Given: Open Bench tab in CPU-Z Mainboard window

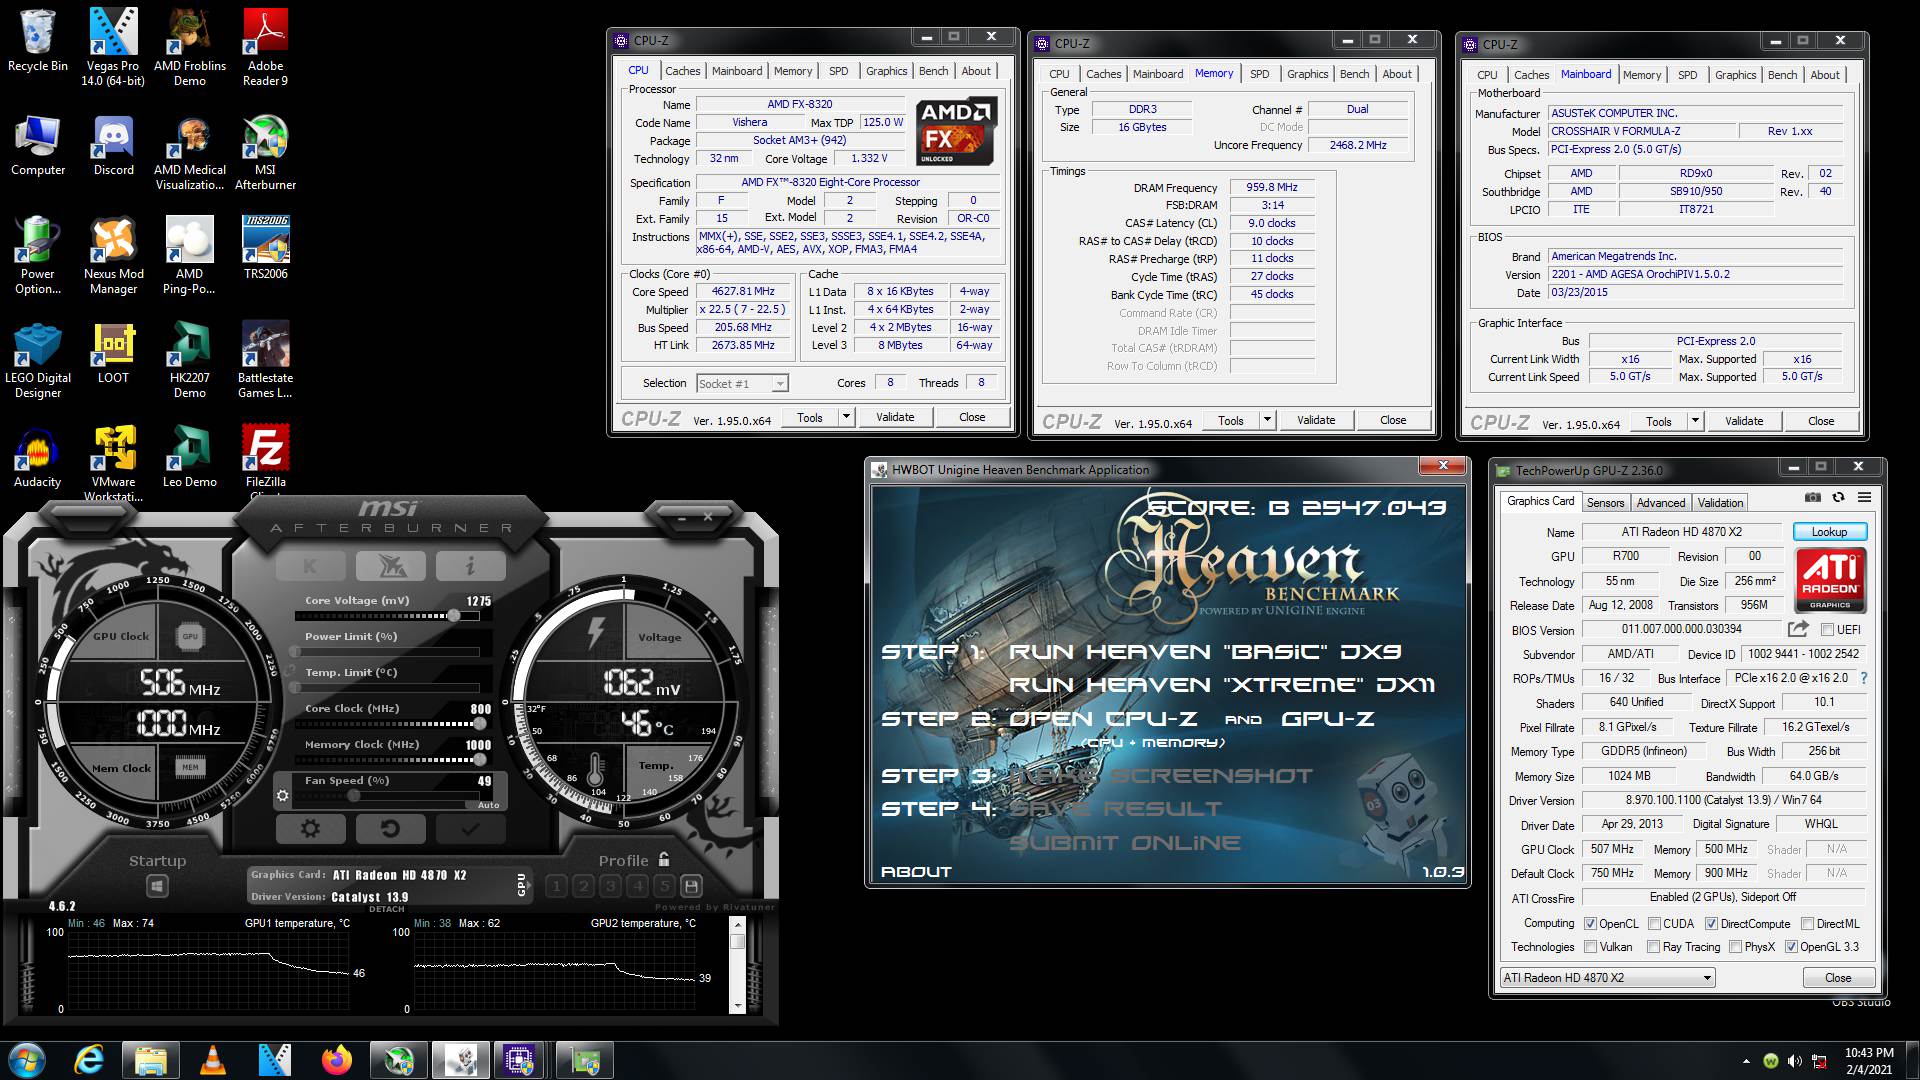Looking at the screenshot, I should click(x=1782, y=75).
